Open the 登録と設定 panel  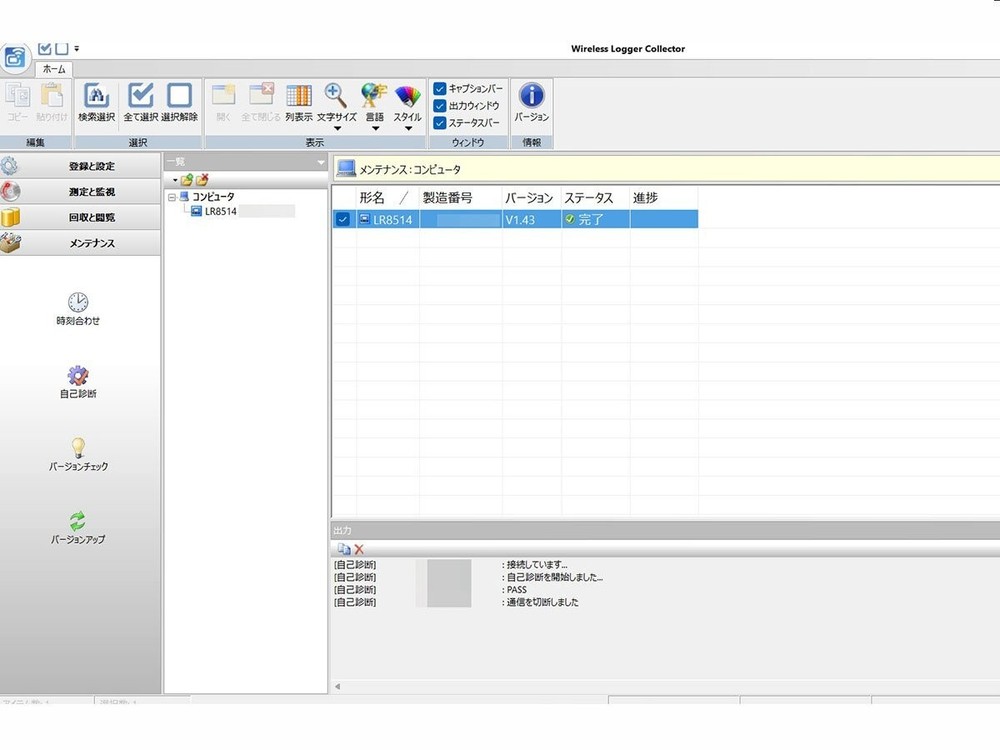pos(80,166)
